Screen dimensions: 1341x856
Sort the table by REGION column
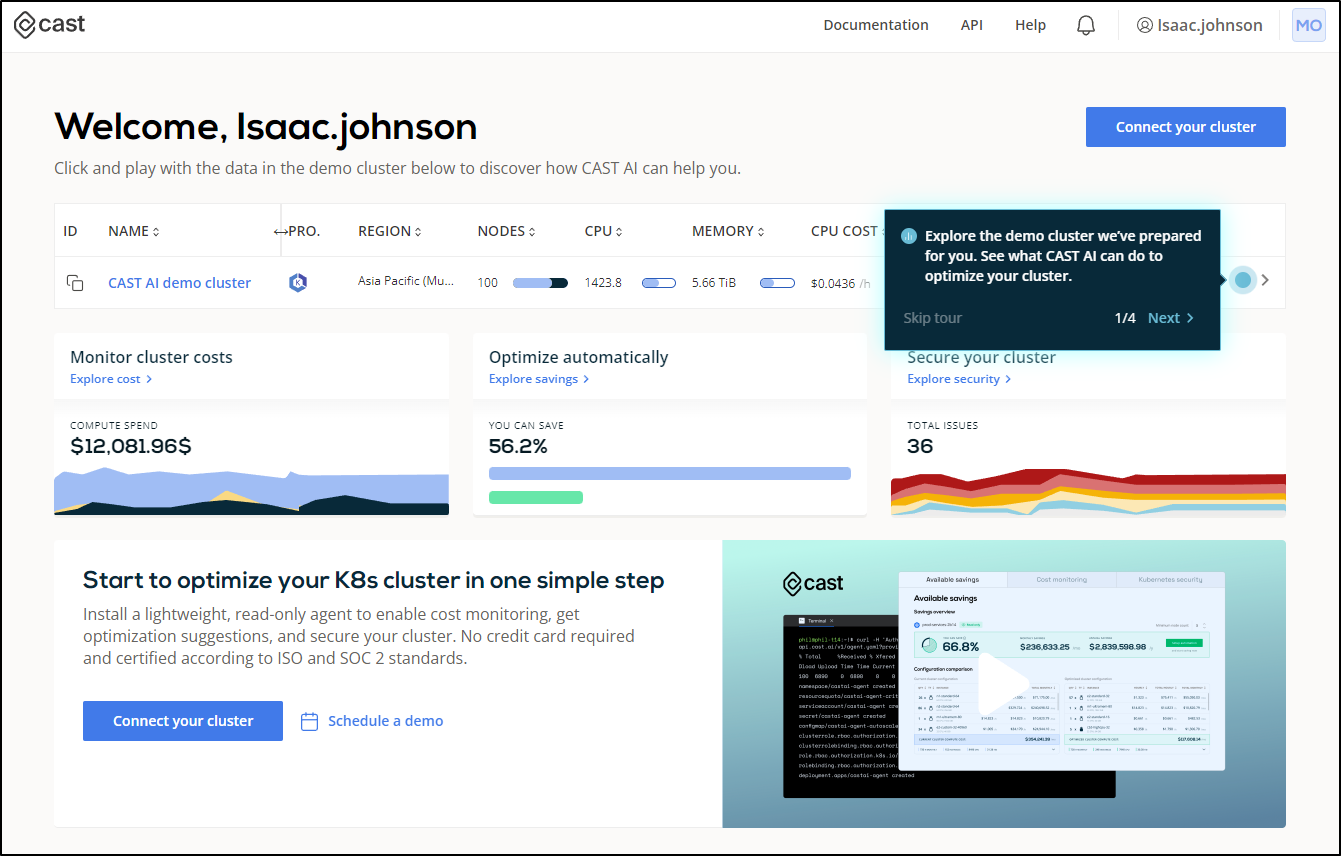coord(389,231)
